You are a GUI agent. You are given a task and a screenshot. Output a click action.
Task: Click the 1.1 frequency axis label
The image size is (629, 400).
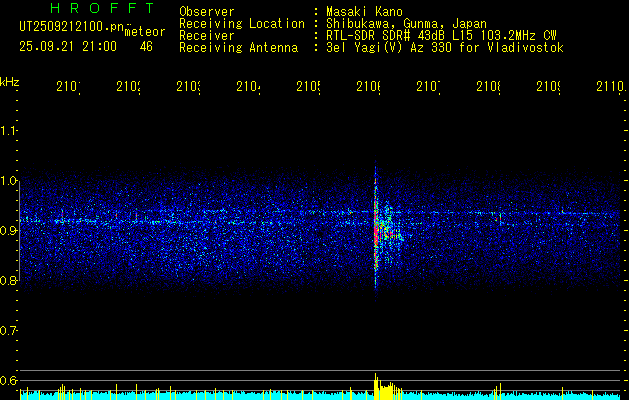tap(9, 131)
